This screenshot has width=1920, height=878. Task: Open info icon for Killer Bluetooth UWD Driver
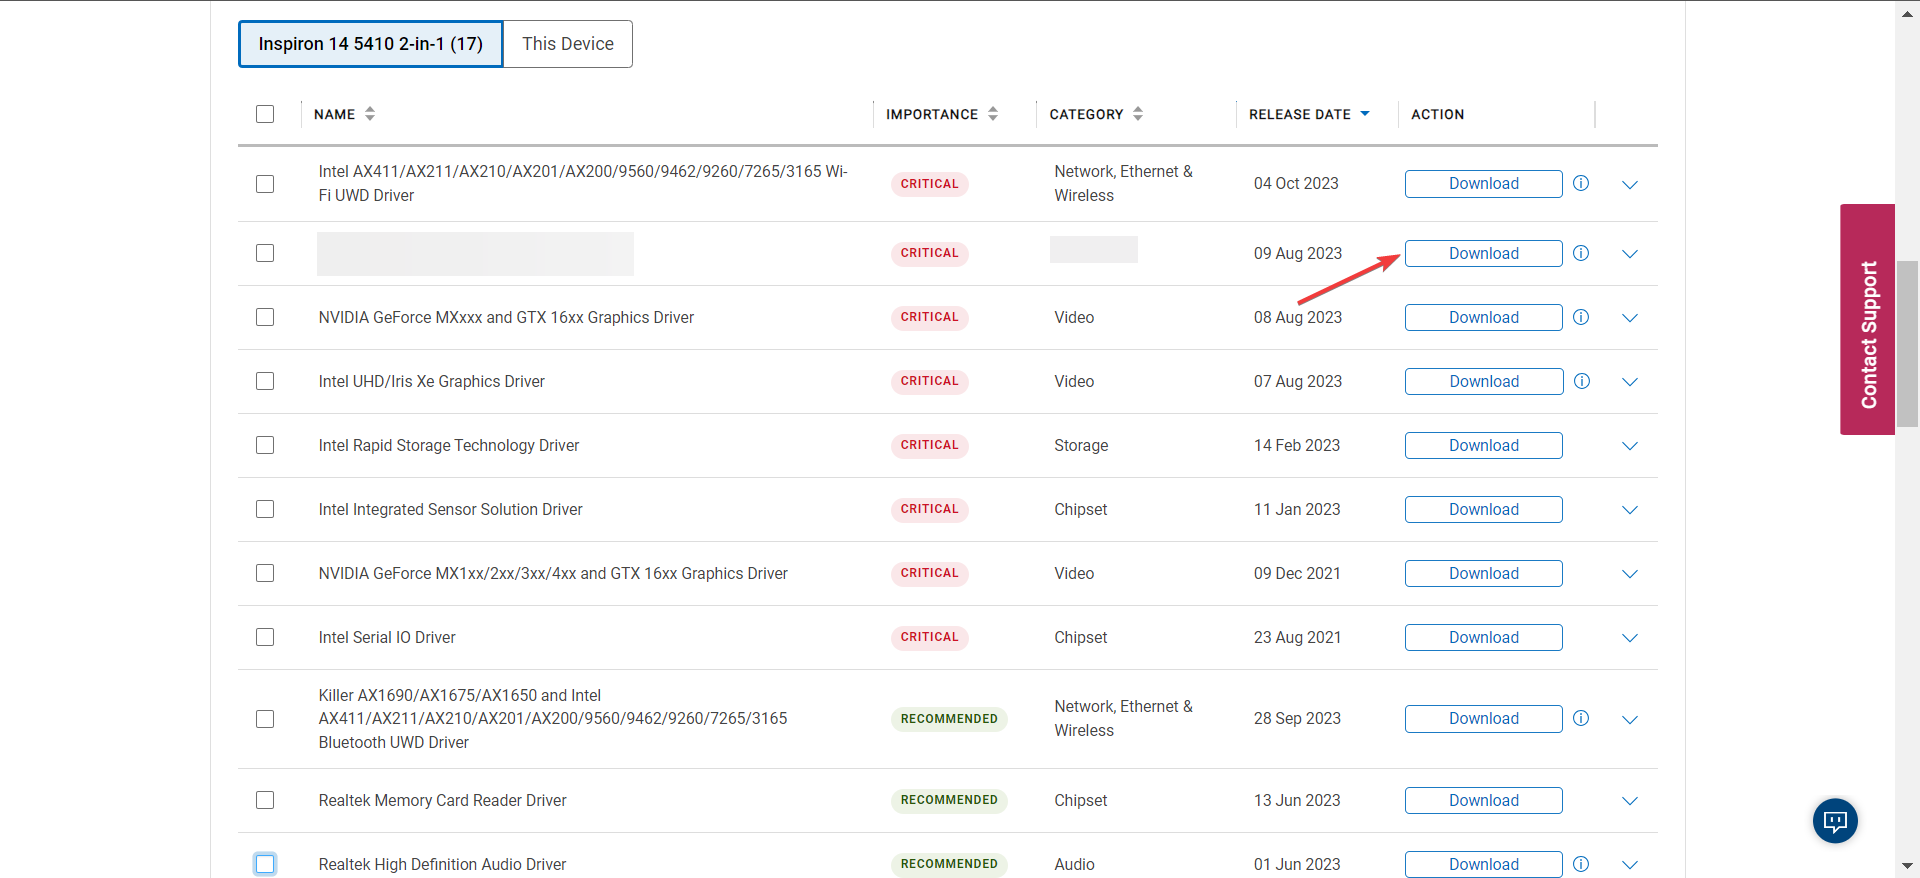[1581, 718]
